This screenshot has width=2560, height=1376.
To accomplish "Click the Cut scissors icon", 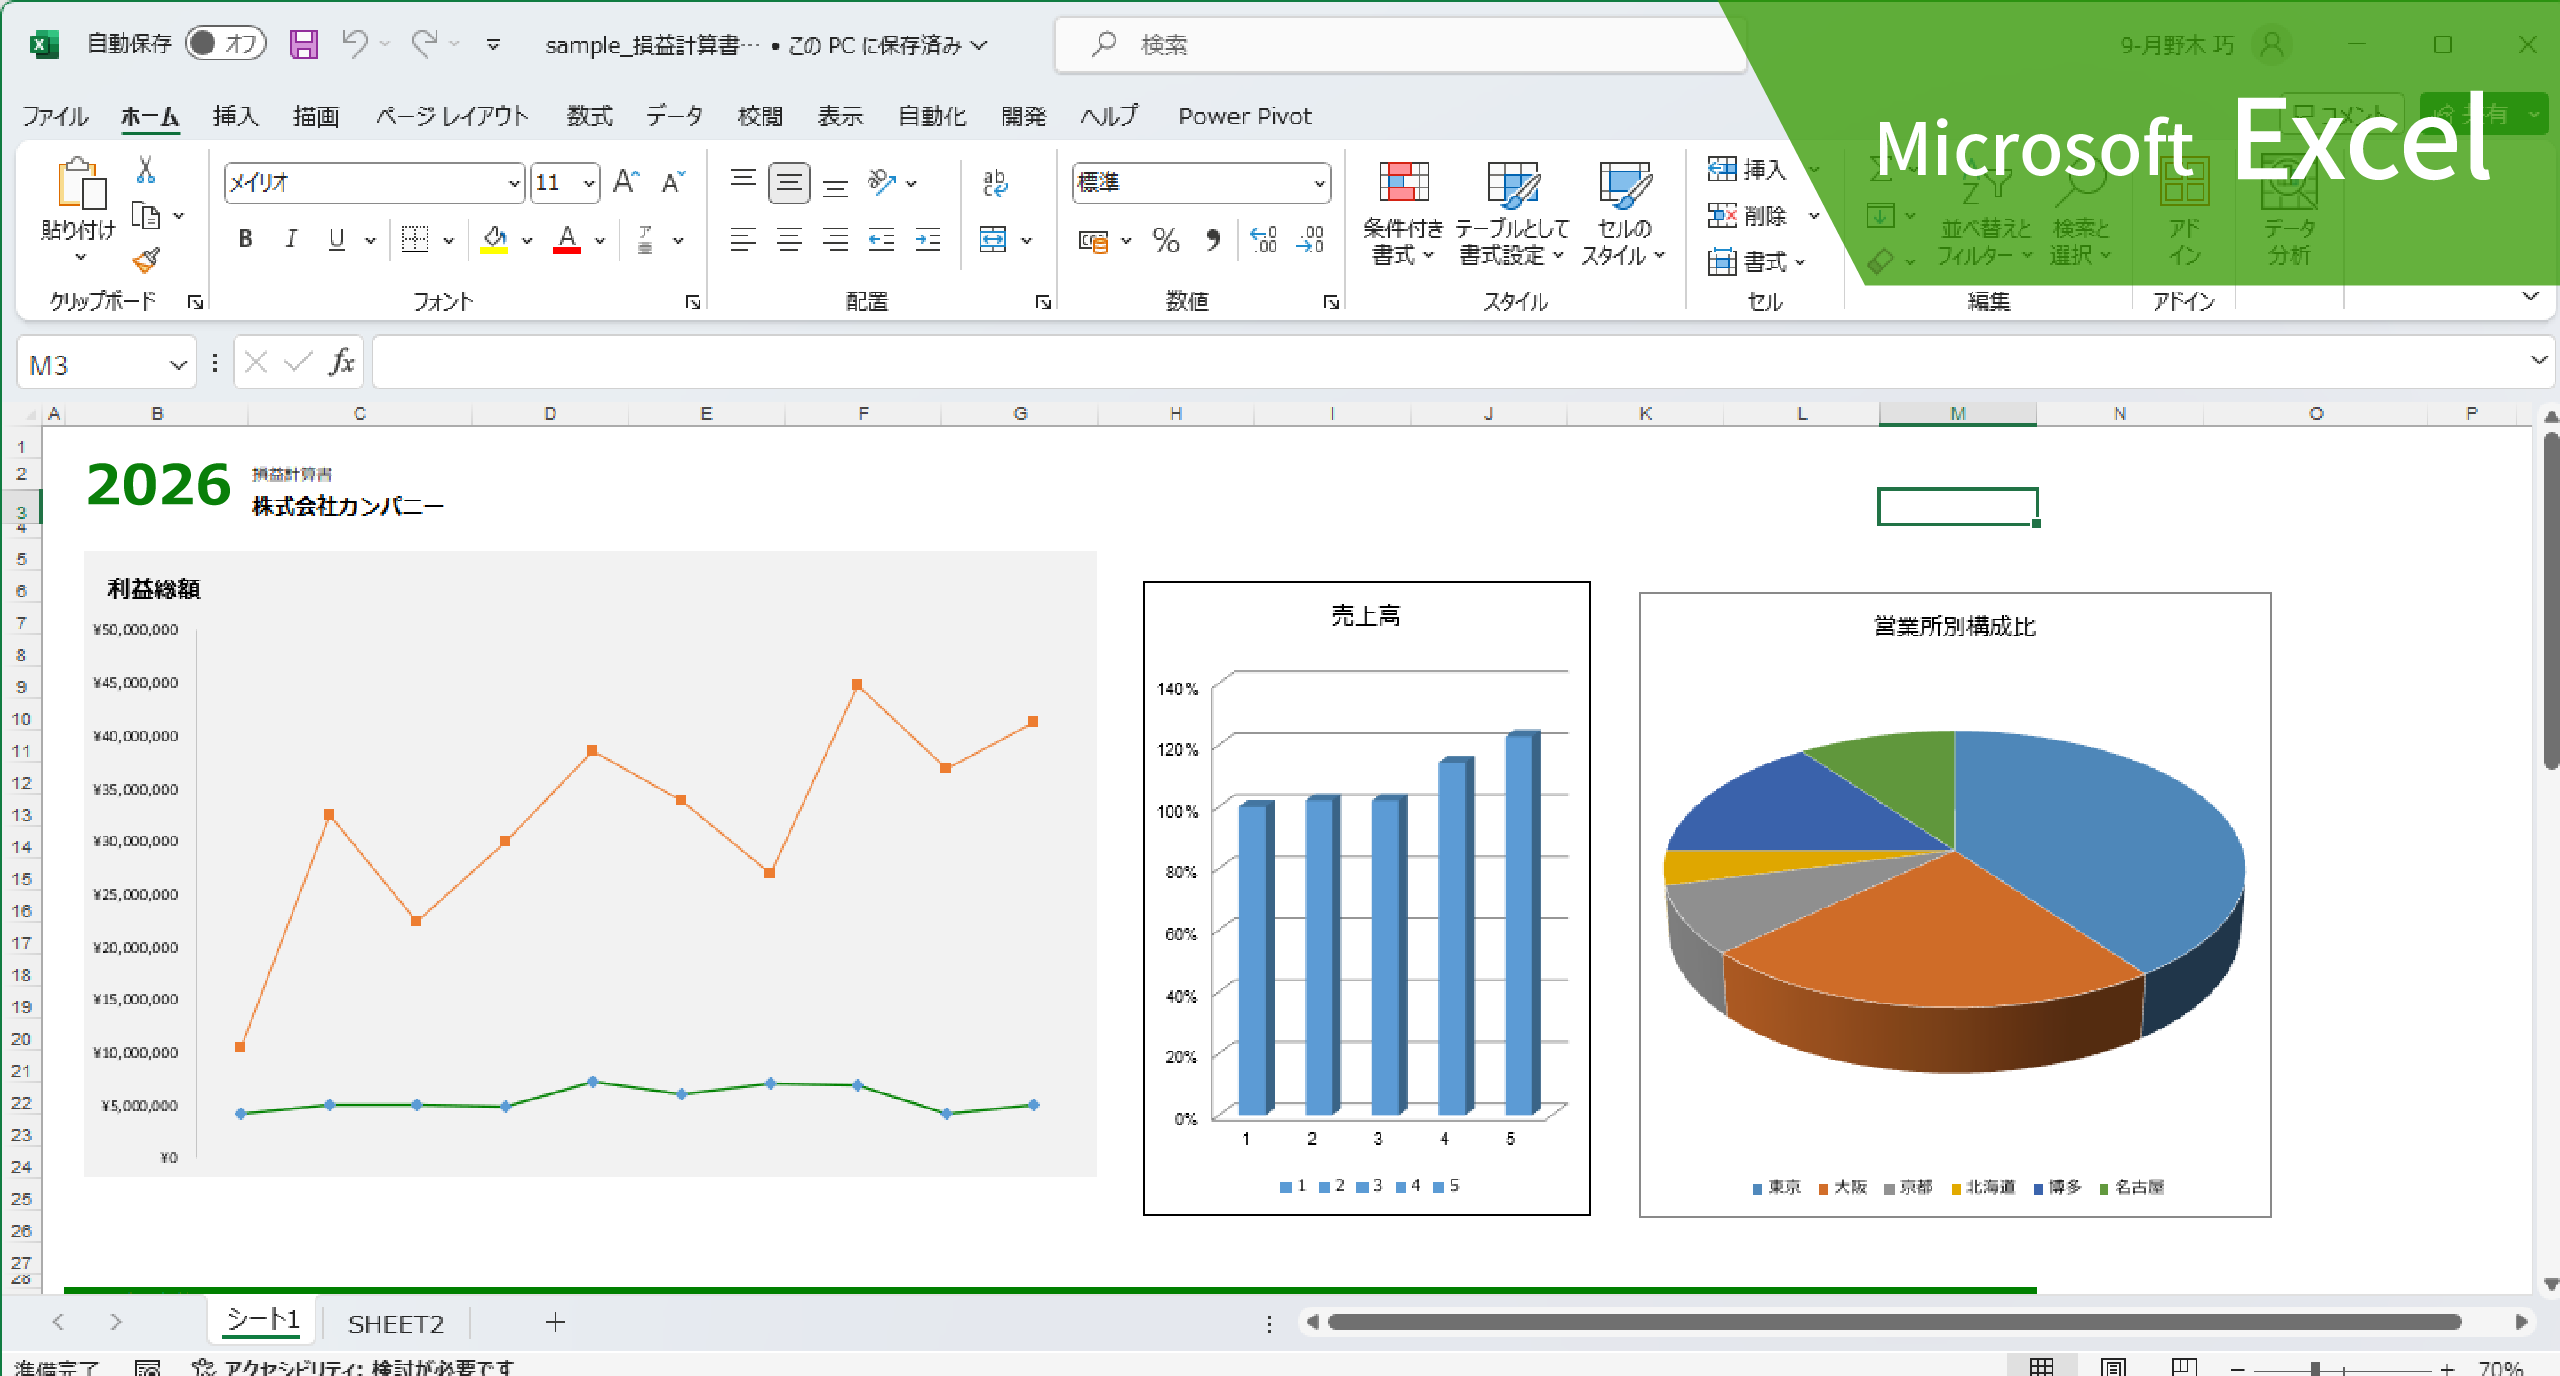I will point(146,170).
